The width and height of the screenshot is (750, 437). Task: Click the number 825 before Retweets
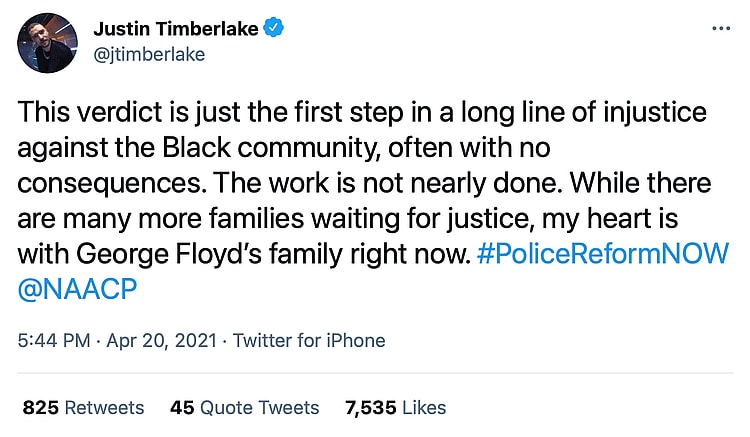click(x=40, y=407)
